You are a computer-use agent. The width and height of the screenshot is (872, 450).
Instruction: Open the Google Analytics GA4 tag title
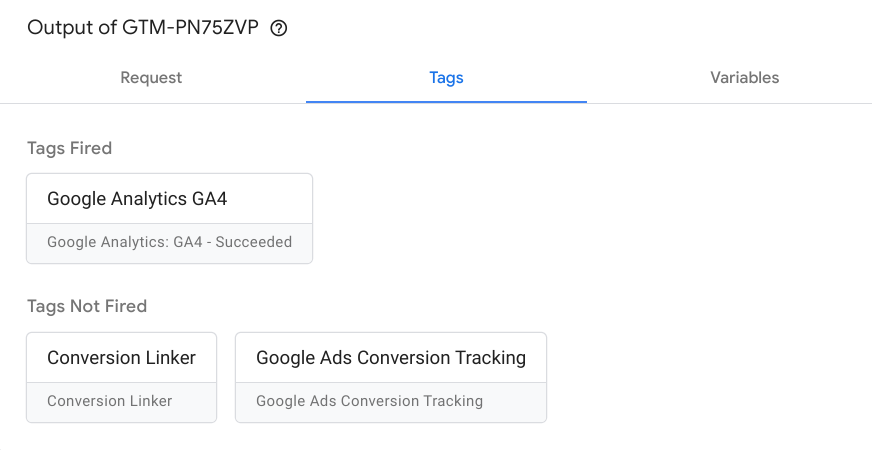coord(137,199)
